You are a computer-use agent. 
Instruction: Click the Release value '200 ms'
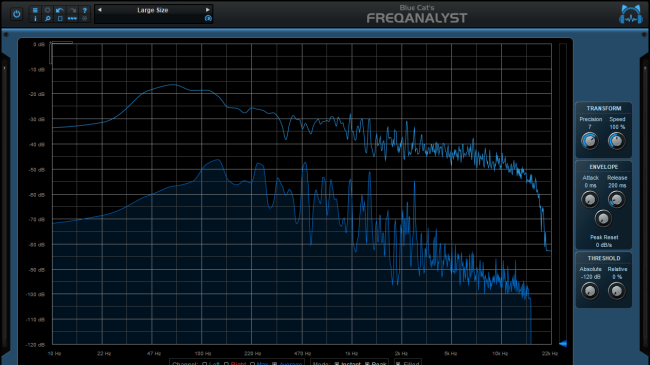[617, 185]
